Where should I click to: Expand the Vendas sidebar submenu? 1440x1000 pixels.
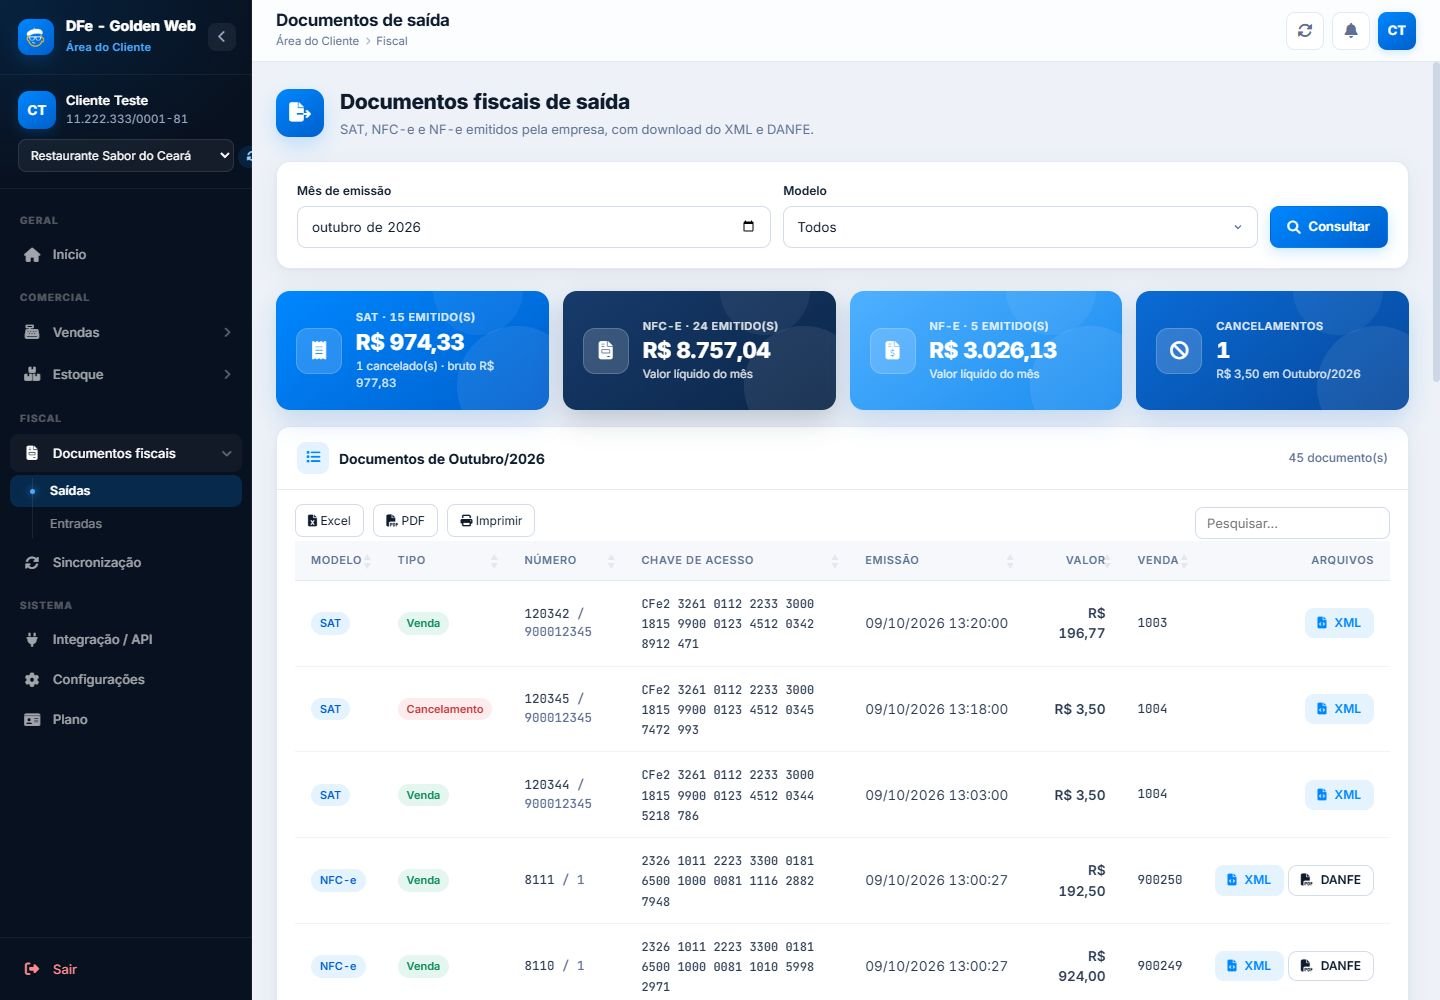point(126,332)
